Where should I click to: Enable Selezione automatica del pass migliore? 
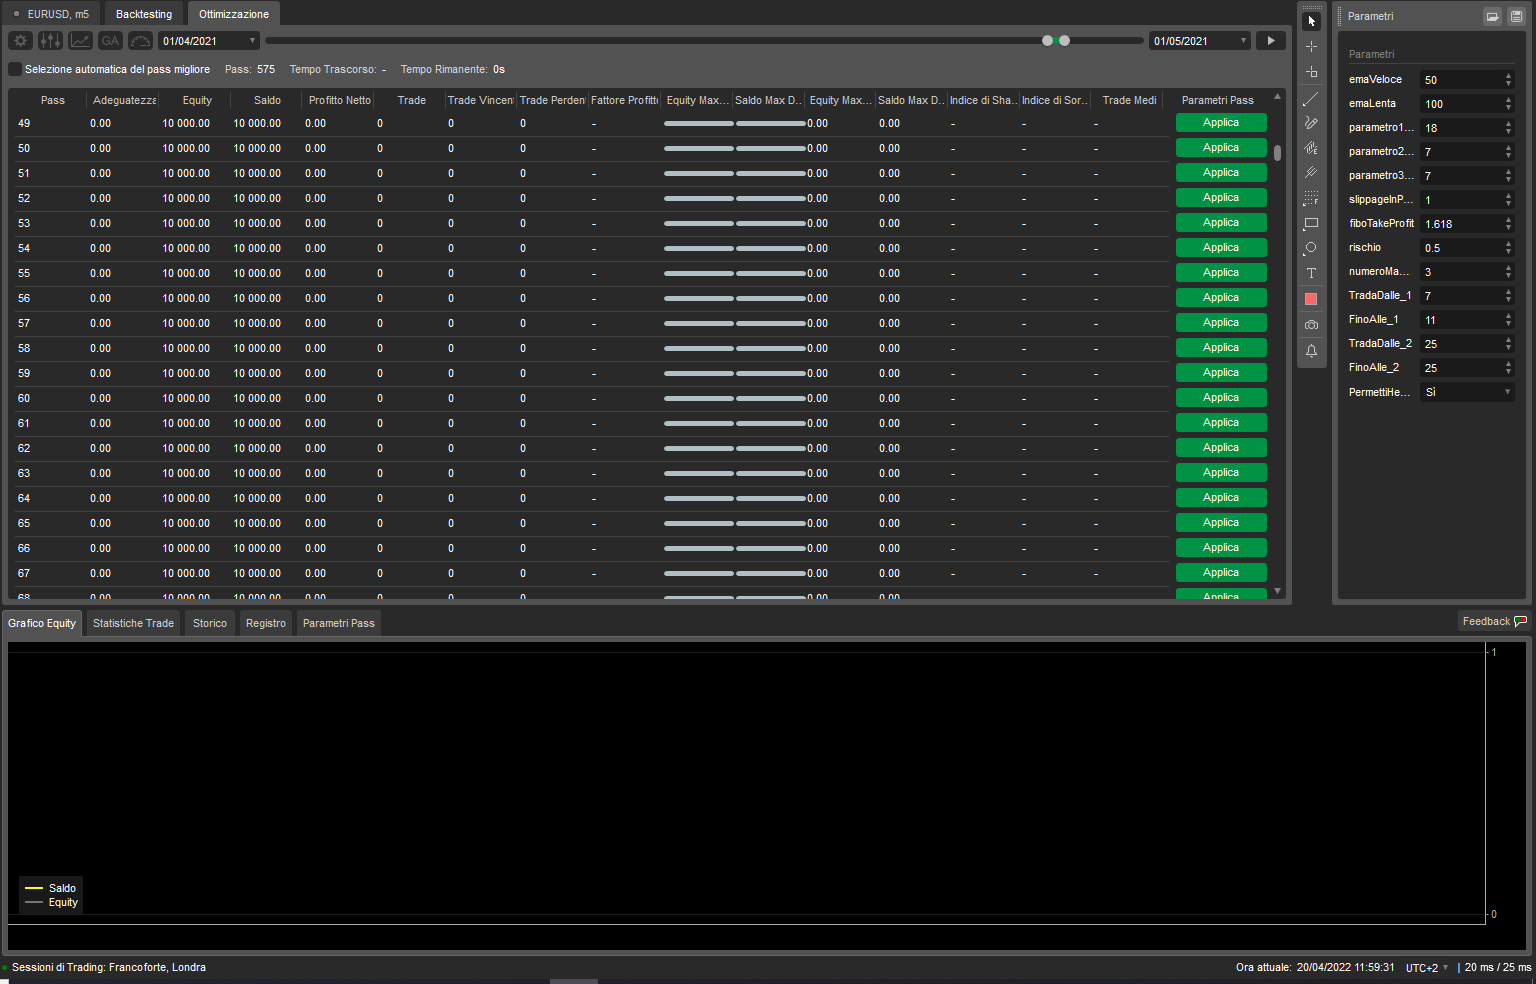tap(15, 69)
